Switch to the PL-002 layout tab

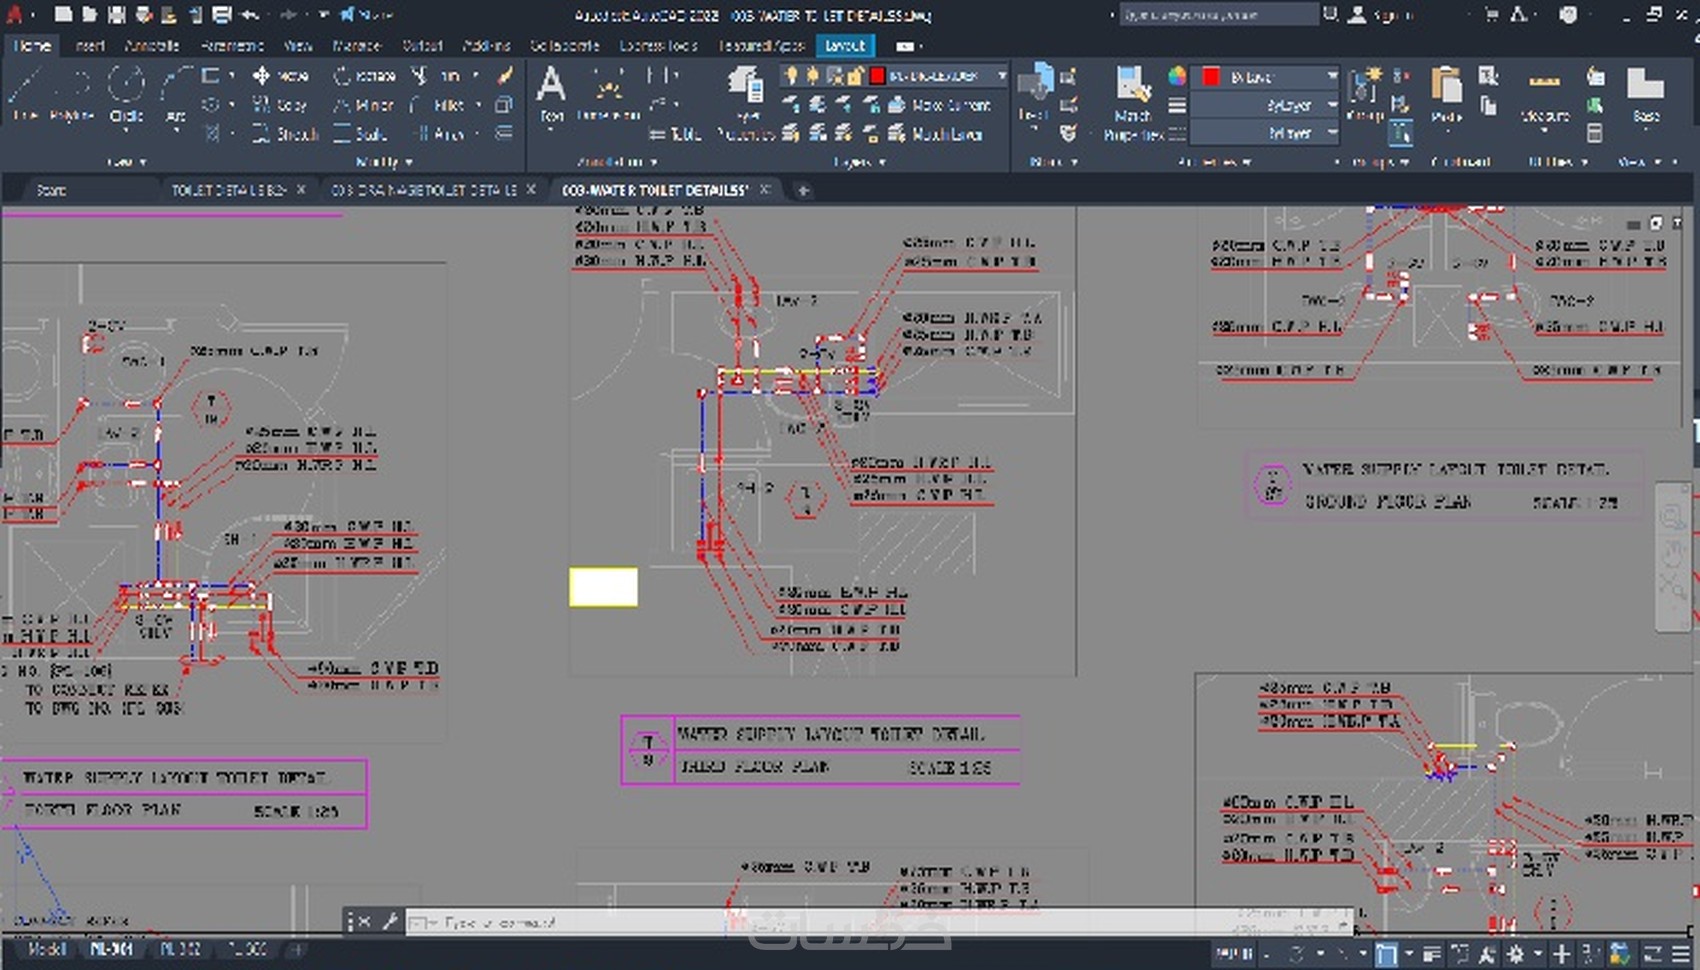tap(180, 949)
